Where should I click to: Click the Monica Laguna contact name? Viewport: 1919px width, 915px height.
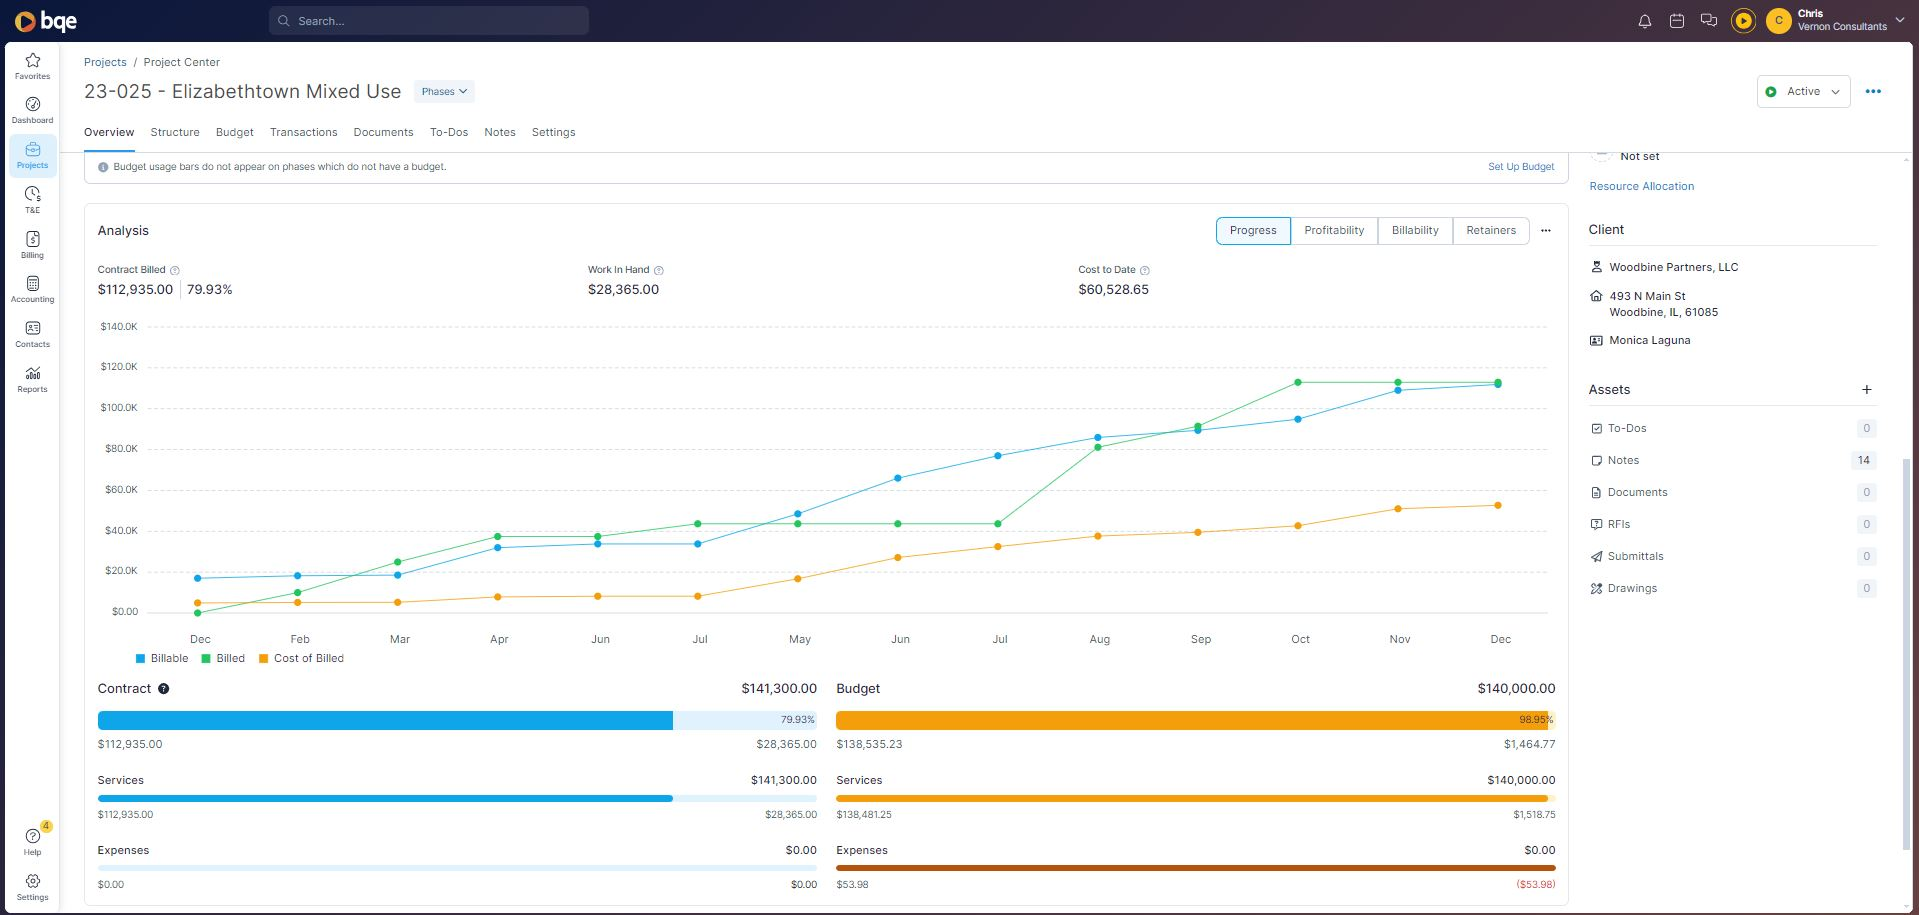coord(1649,340)
